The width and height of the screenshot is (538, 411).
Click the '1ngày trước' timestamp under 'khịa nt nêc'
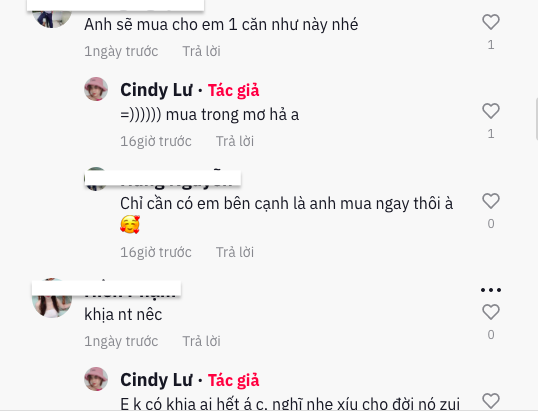tap(121, 341)
